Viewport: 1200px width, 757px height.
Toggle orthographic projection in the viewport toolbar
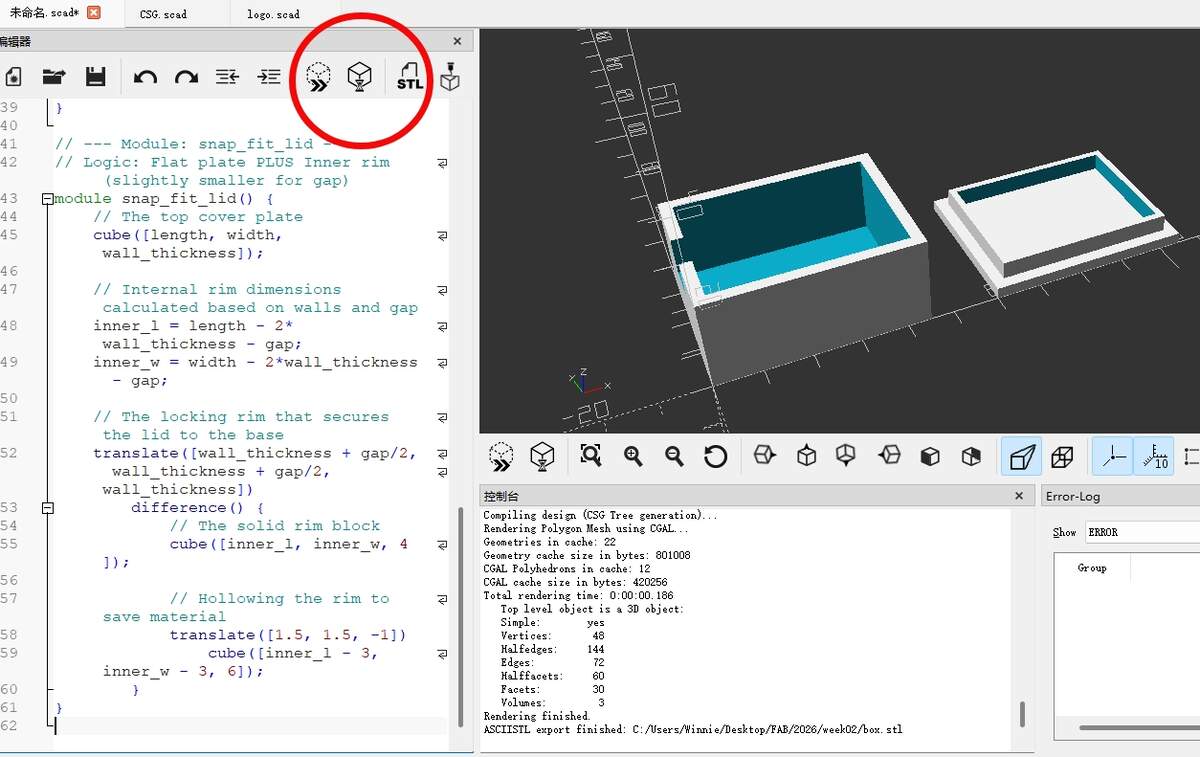1062,456
